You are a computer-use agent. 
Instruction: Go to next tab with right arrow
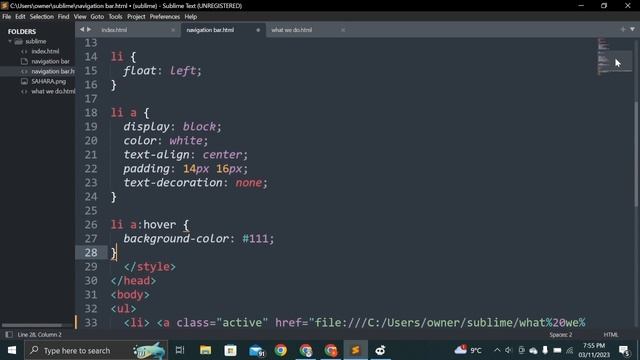tap(89, 29)
